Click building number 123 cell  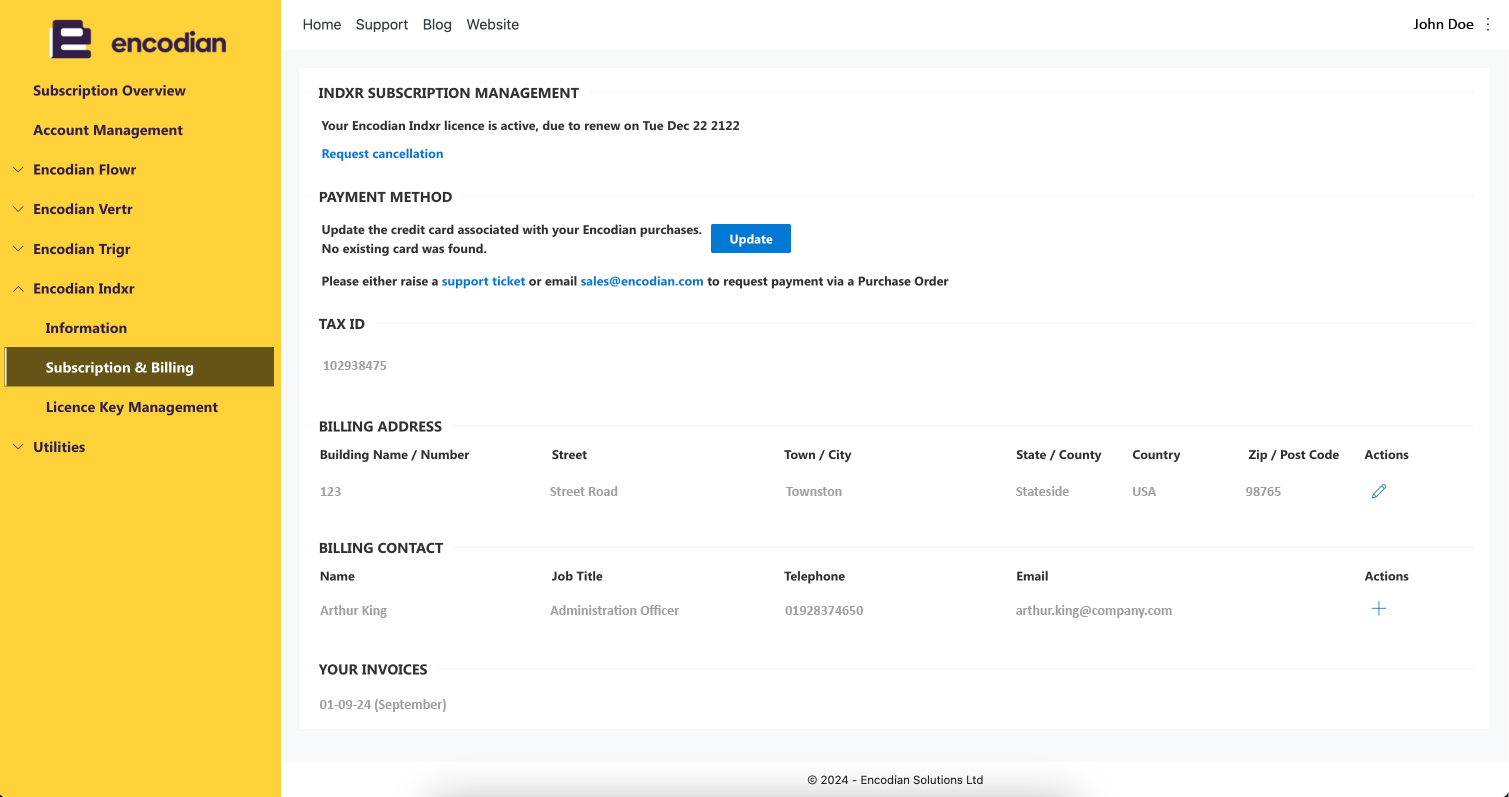330,492
